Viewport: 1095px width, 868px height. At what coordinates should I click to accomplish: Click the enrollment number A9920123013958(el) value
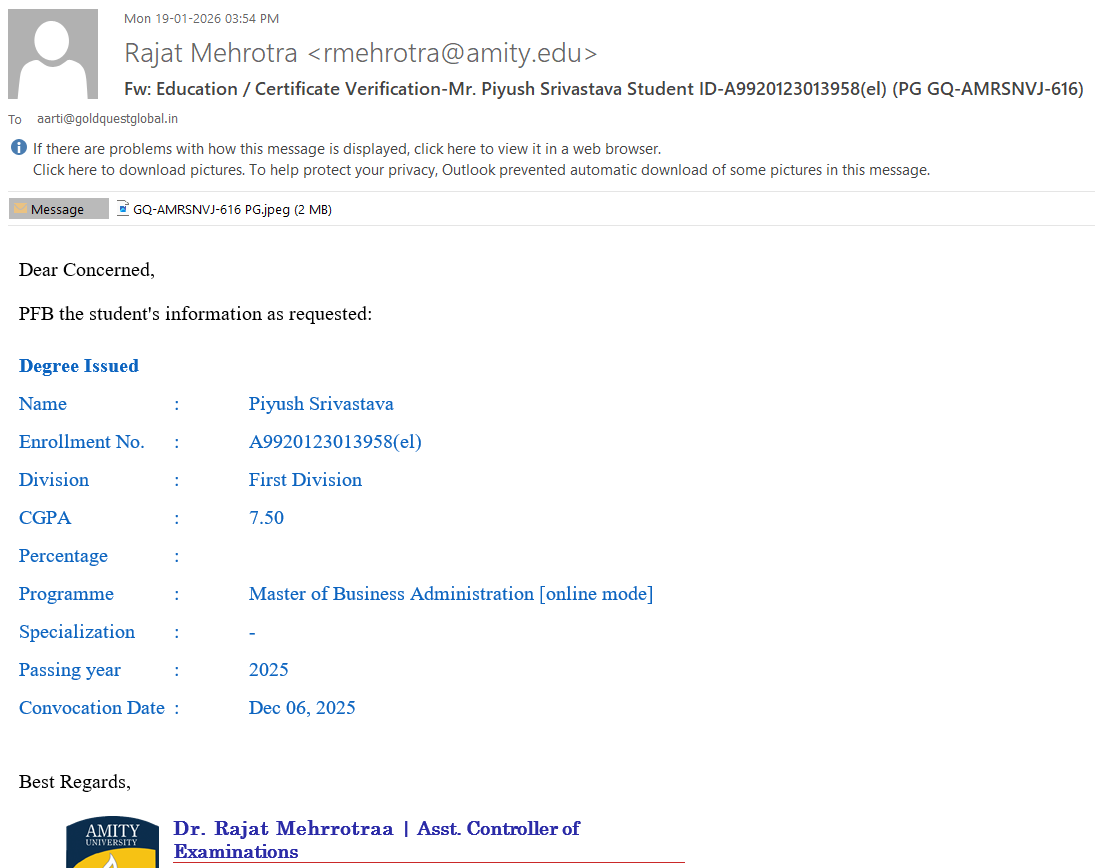pos(335,442)
